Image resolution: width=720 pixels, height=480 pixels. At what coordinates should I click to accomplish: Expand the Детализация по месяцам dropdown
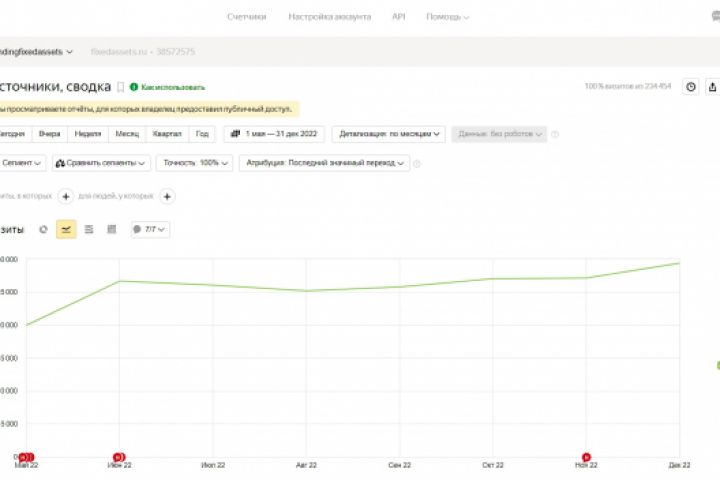pos(388,134)
